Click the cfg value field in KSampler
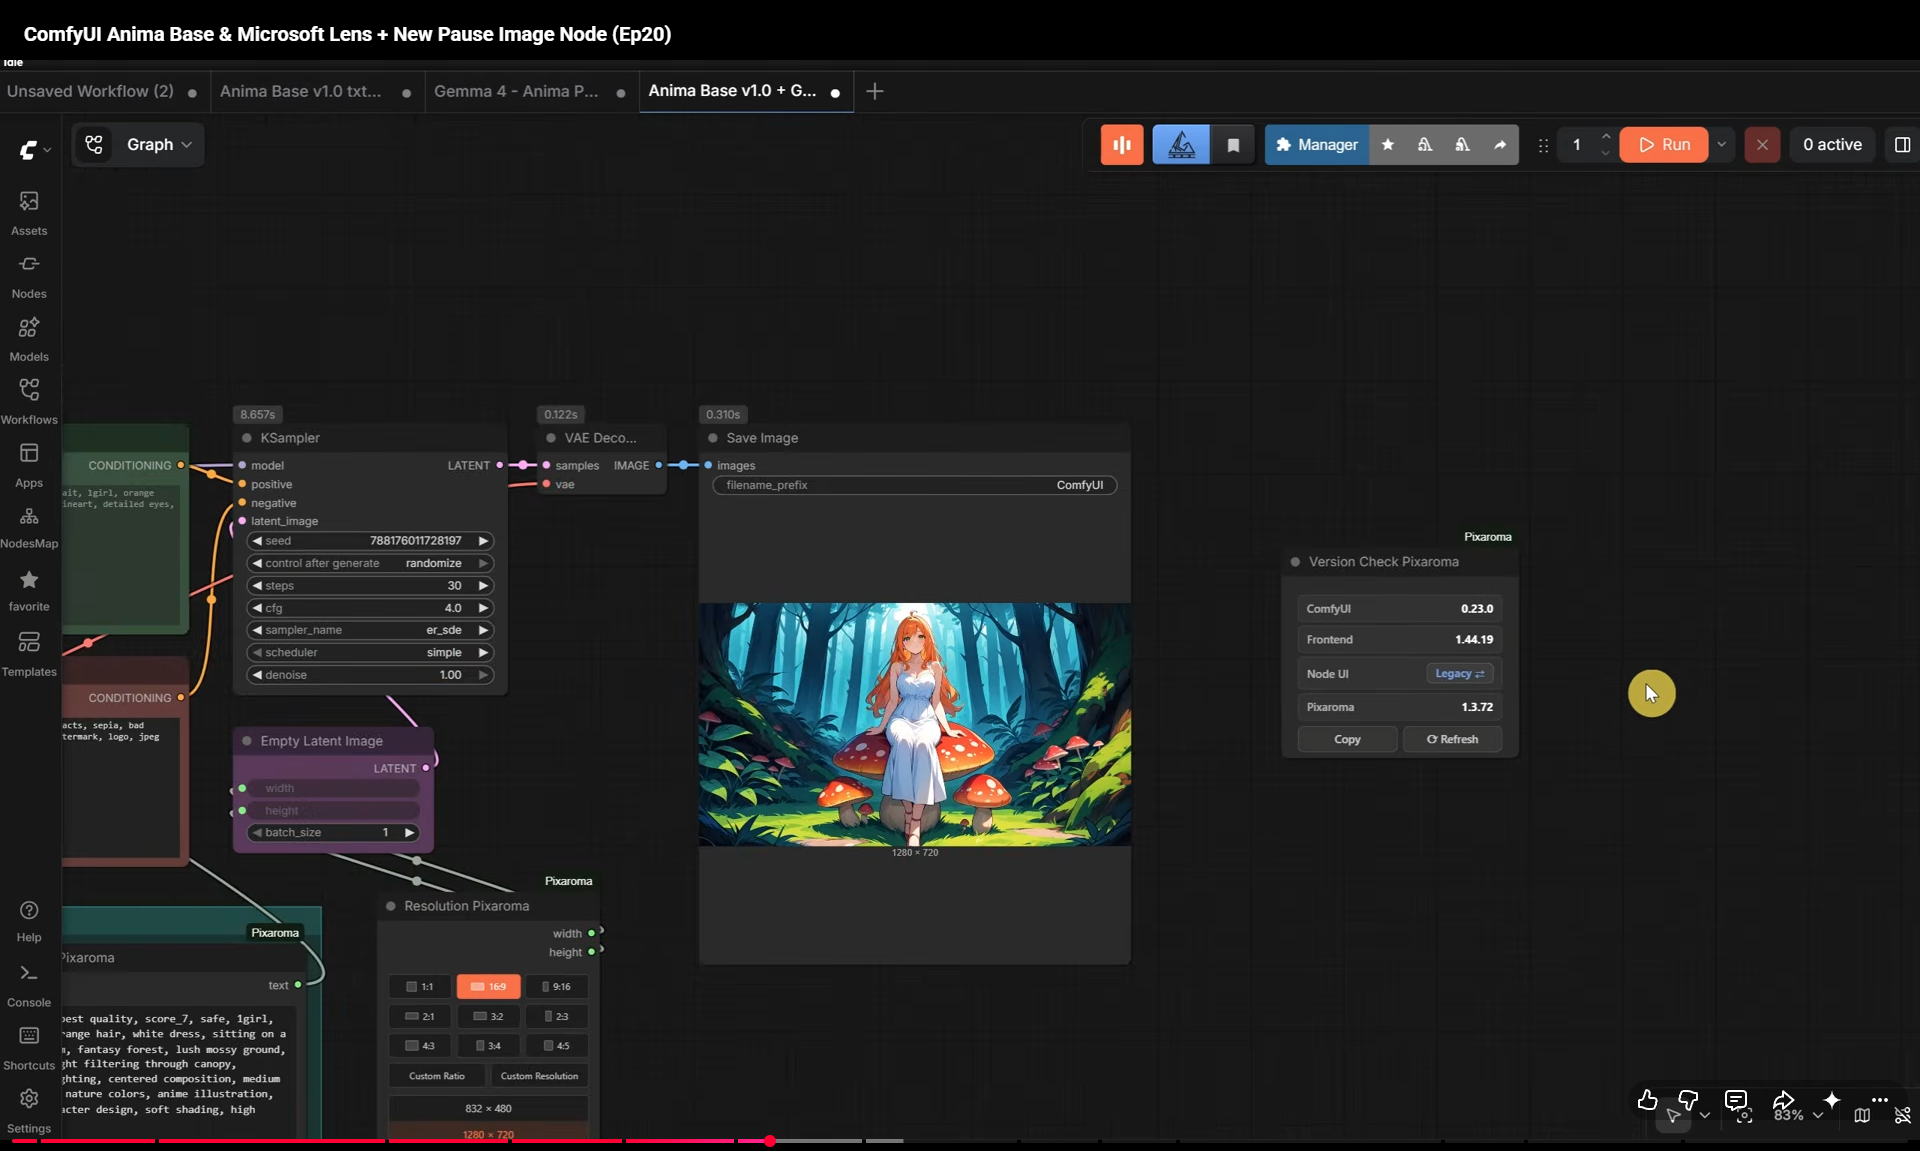1920x1151 pixels. 370,608
